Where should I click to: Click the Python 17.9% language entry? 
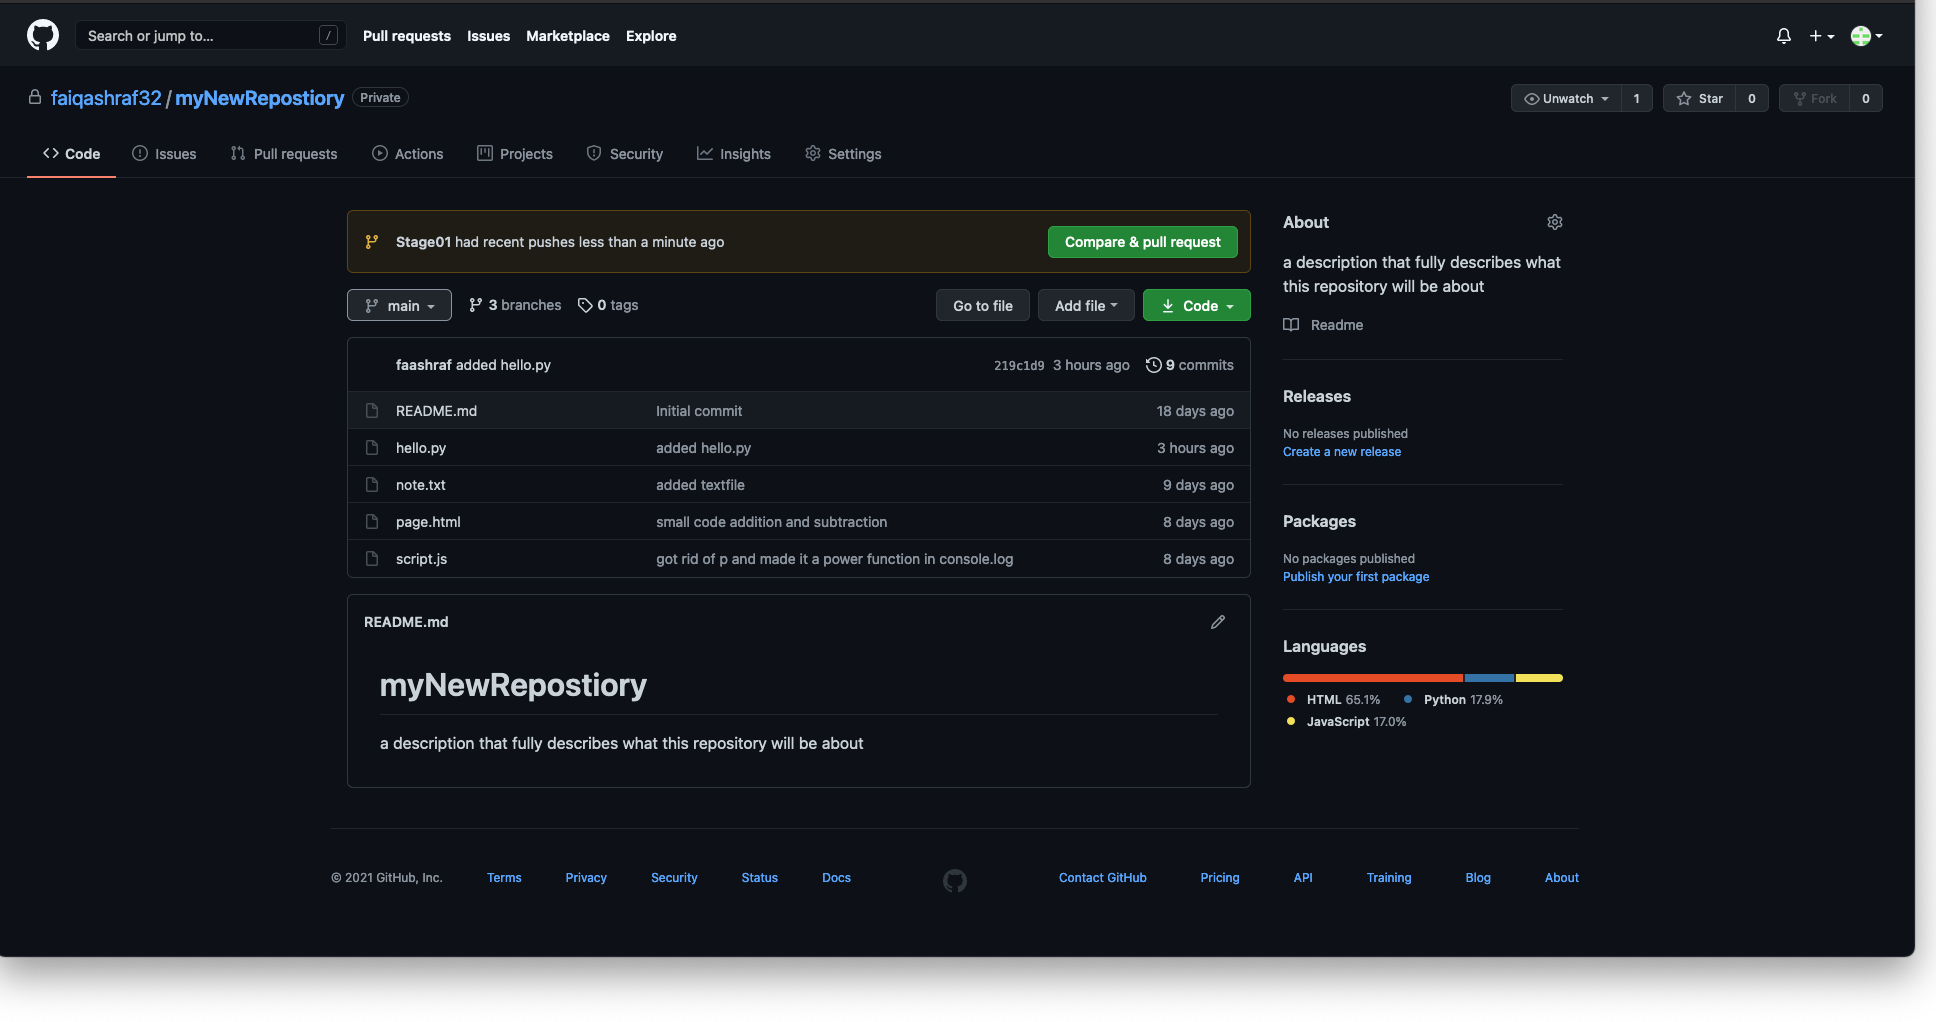(1453, 700)
